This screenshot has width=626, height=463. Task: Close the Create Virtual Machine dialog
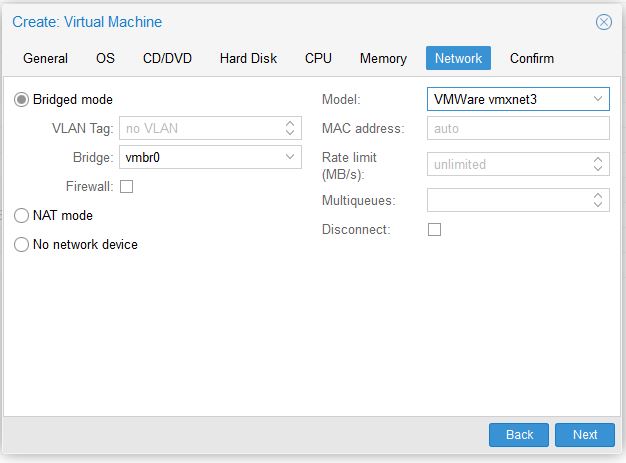click(603, 22)
